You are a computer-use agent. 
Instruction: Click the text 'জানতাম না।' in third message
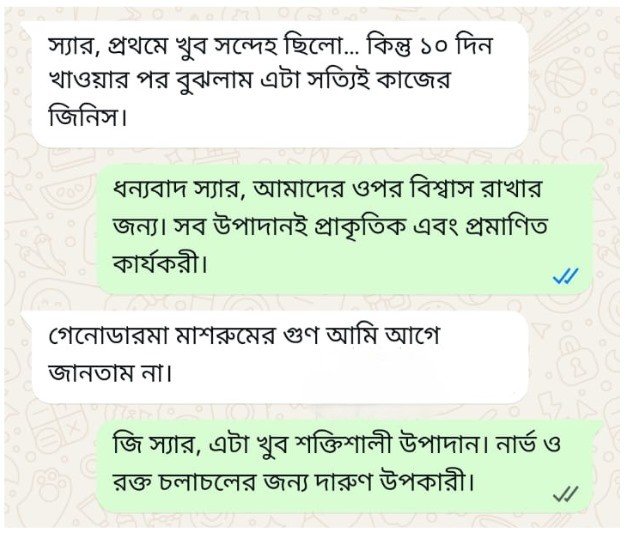[x=110, y=374]
